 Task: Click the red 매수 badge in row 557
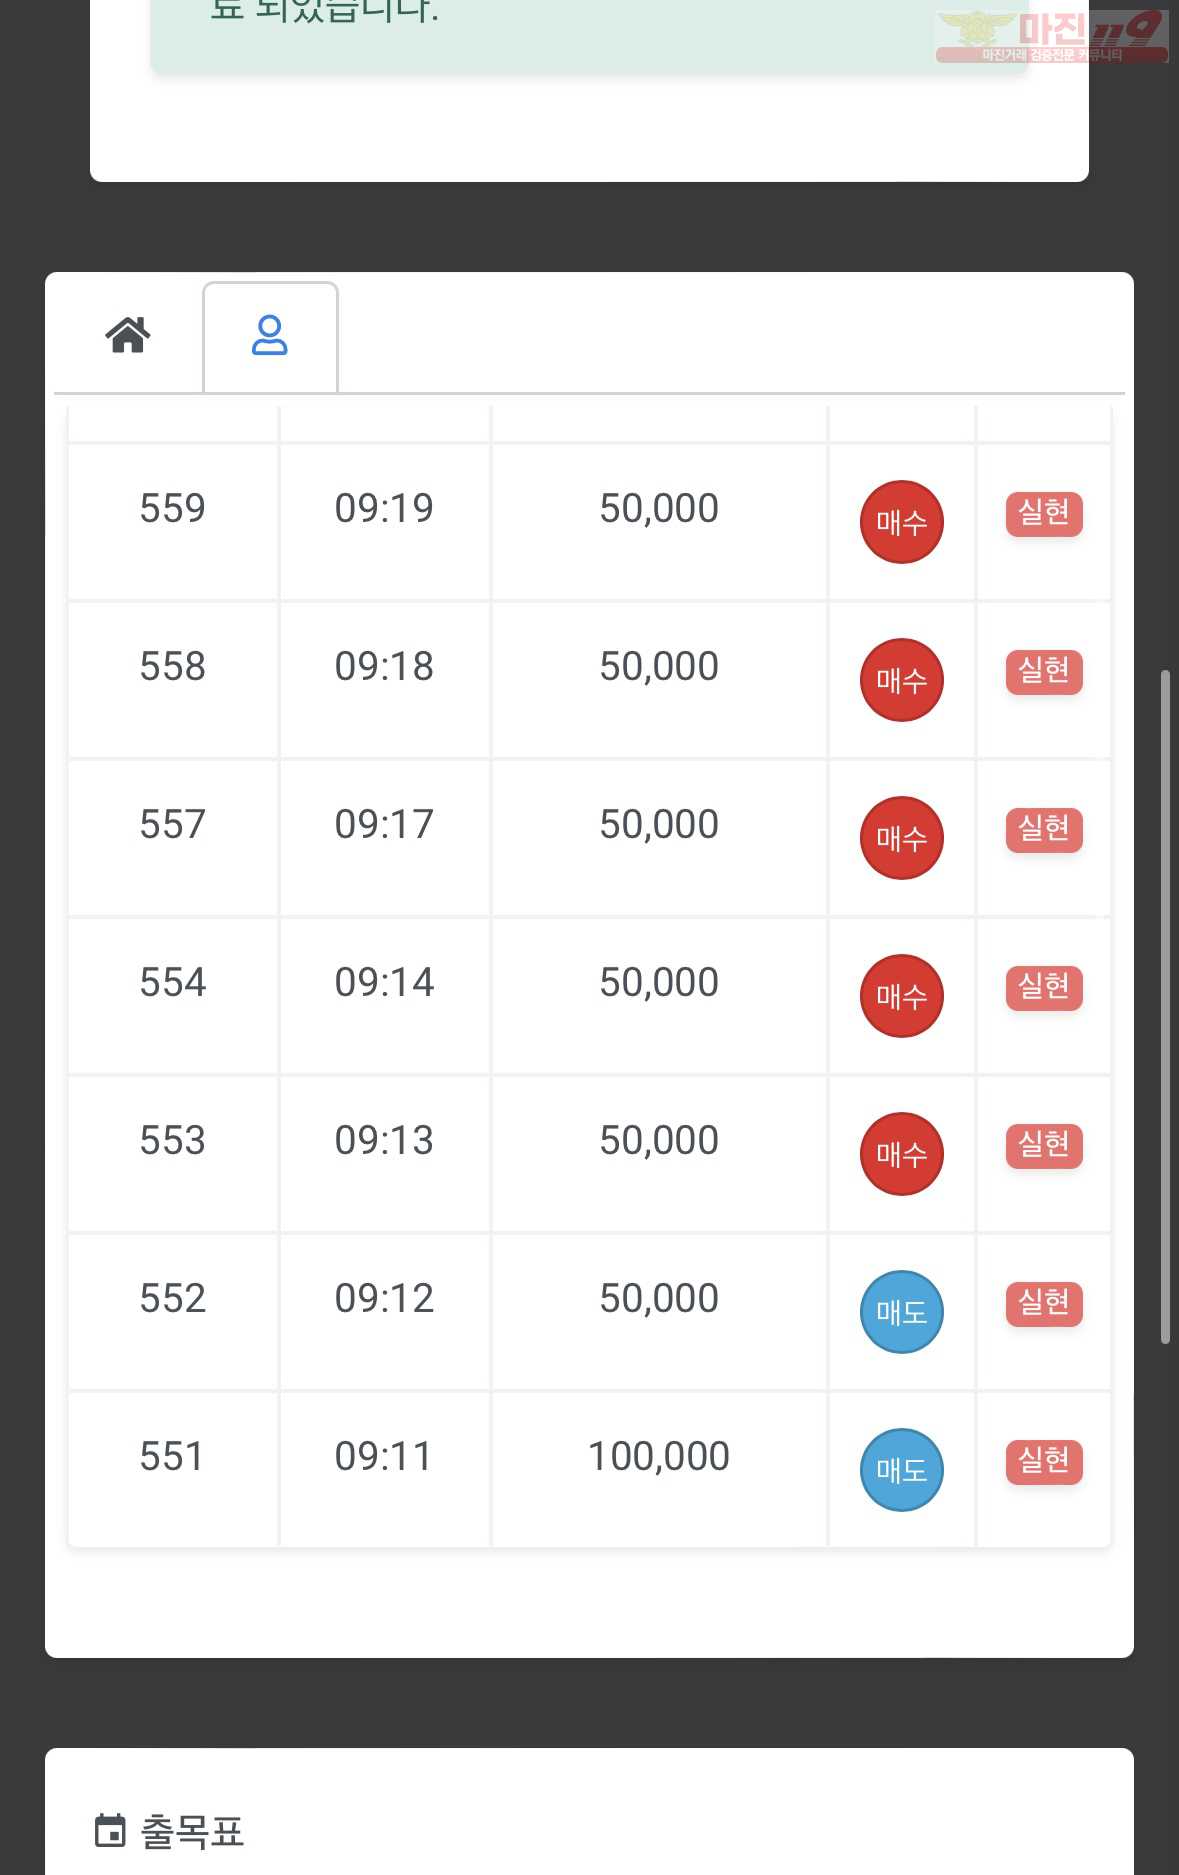tap(901, 838)
